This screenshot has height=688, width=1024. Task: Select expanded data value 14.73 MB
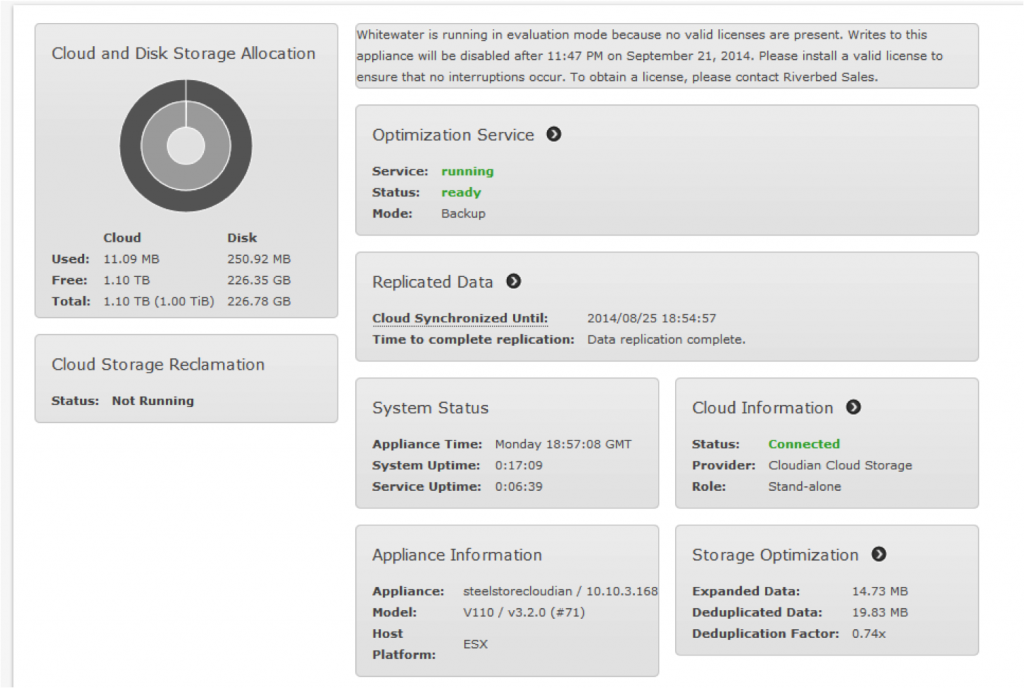point(880,591)
